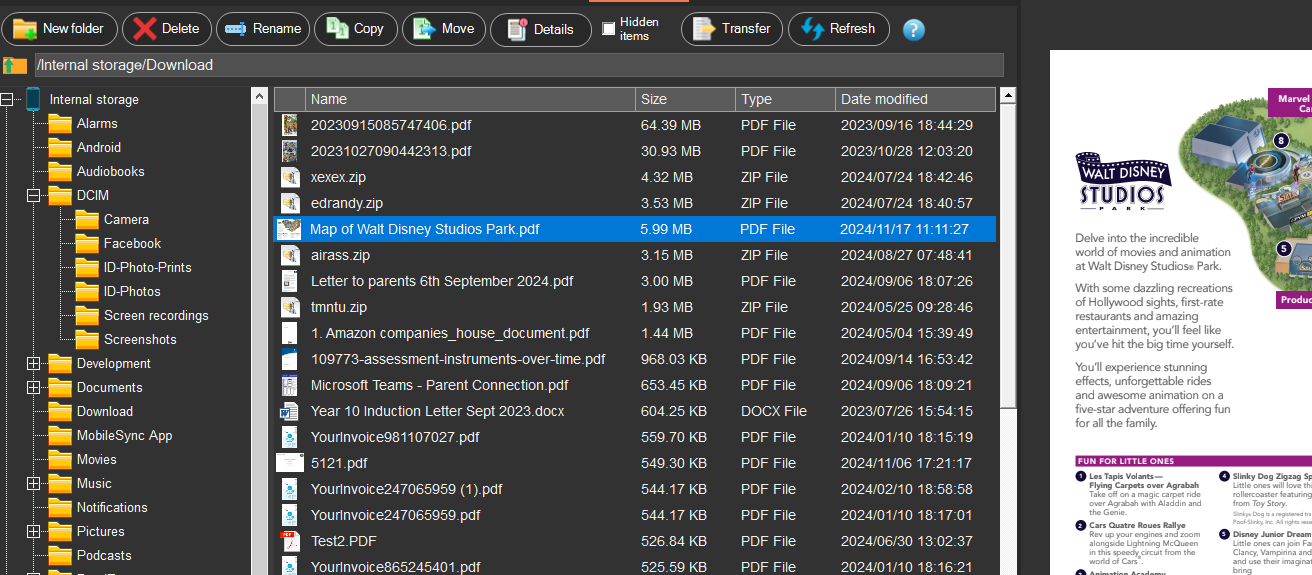1312x575 pixels.
Task: Click the icon of 20231027090442313.pdf
Action: [x=290, y=151]
